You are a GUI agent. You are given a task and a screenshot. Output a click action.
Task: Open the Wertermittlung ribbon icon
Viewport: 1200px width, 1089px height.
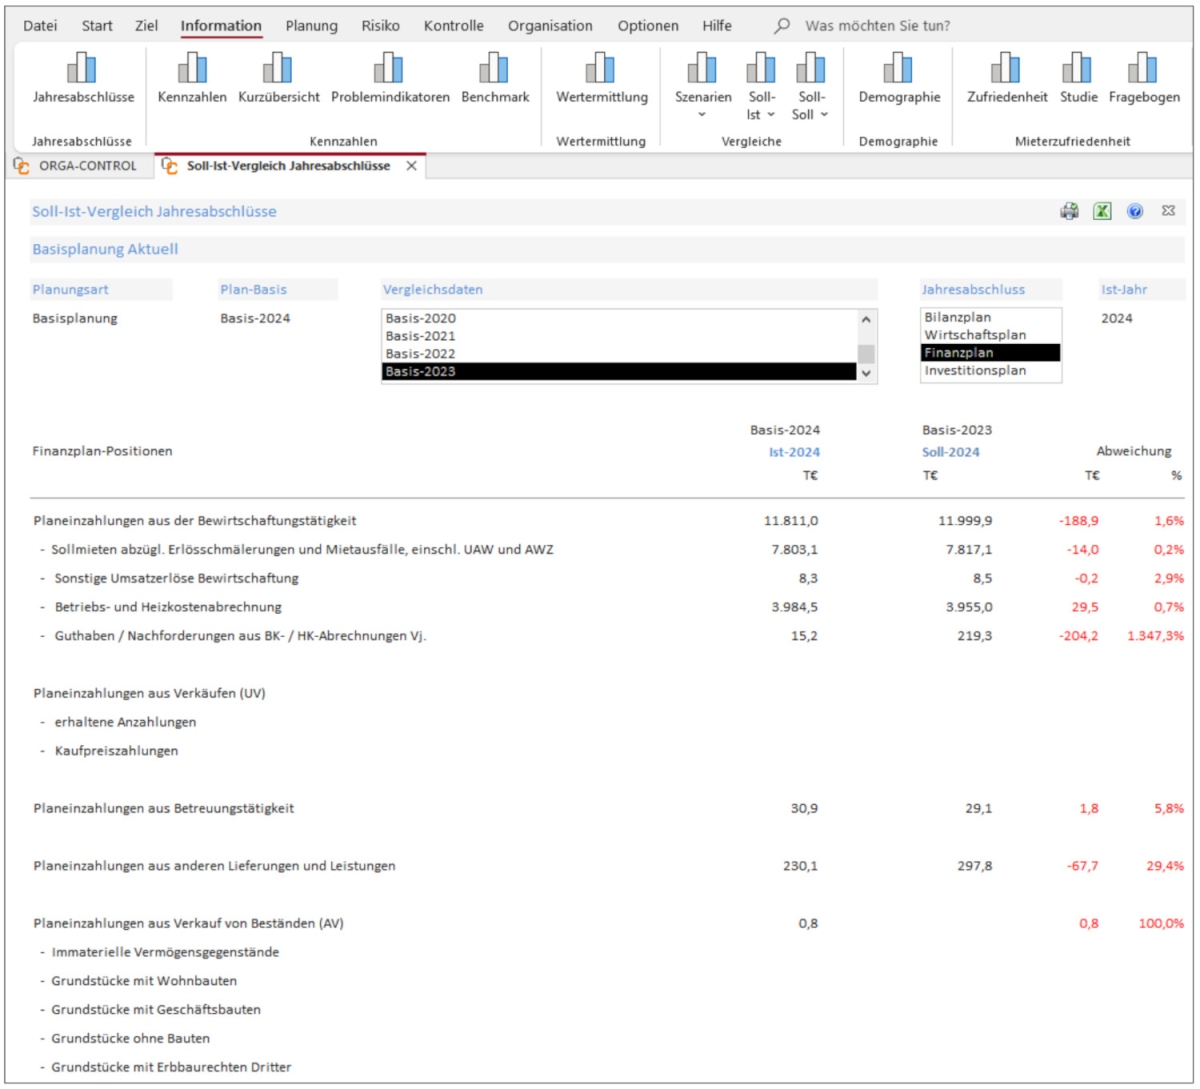pos(602,69)
